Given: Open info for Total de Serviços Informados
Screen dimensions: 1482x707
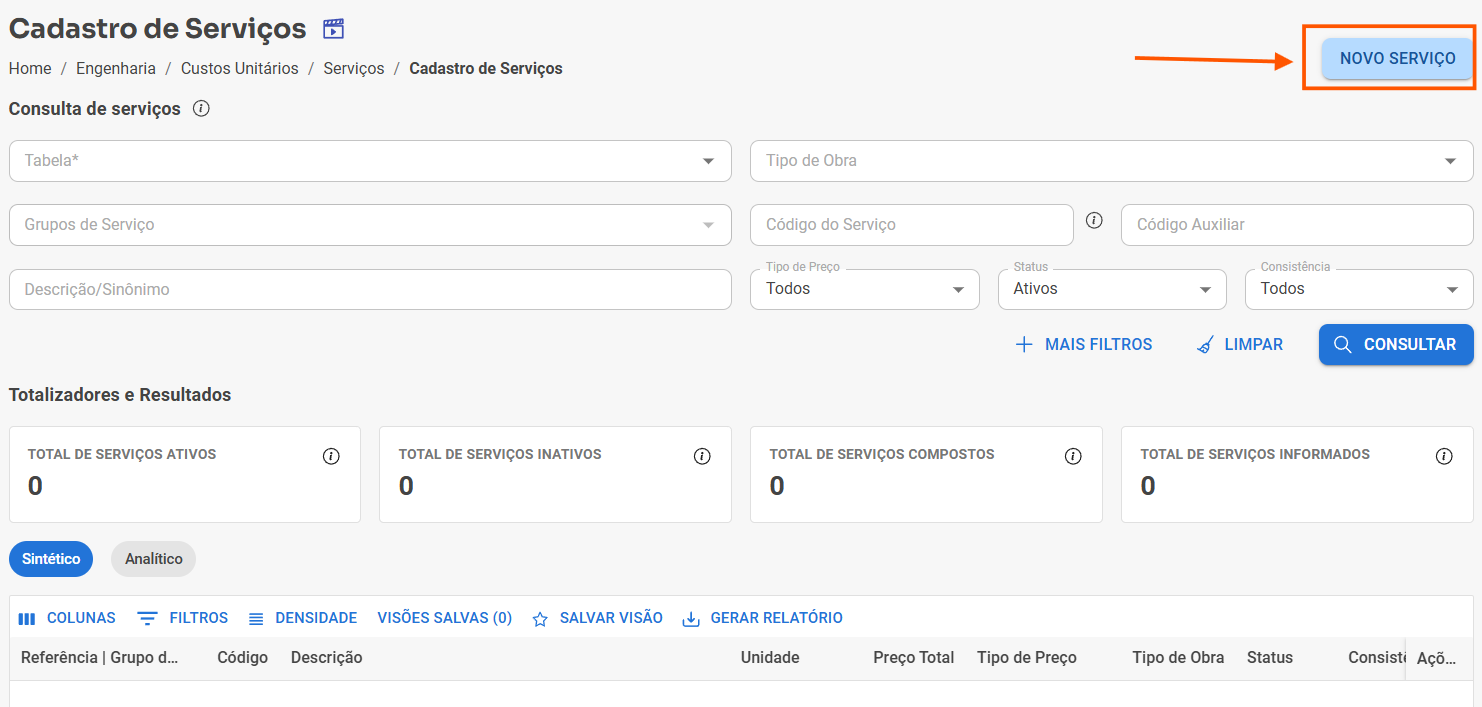Looking at the screenshot, I should point(1444,456).
